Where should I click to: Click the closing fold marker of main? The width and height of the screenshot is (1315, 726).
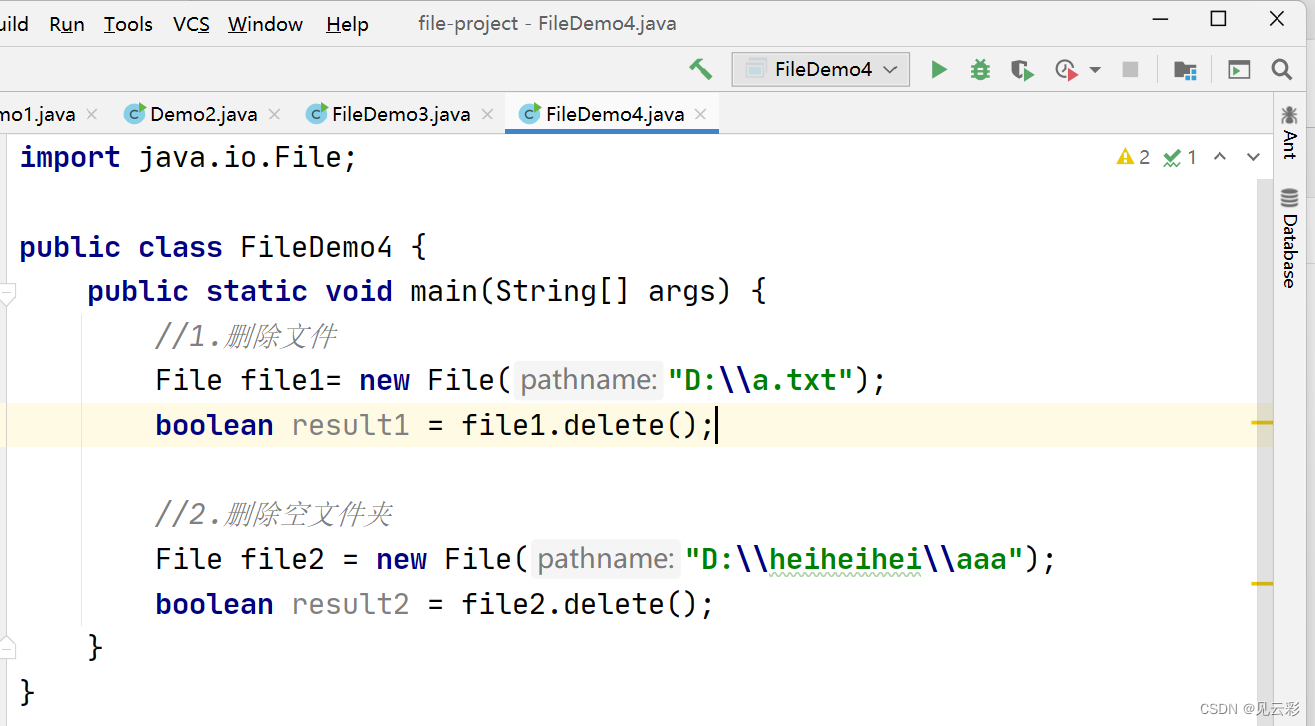[x=8, y=646]
